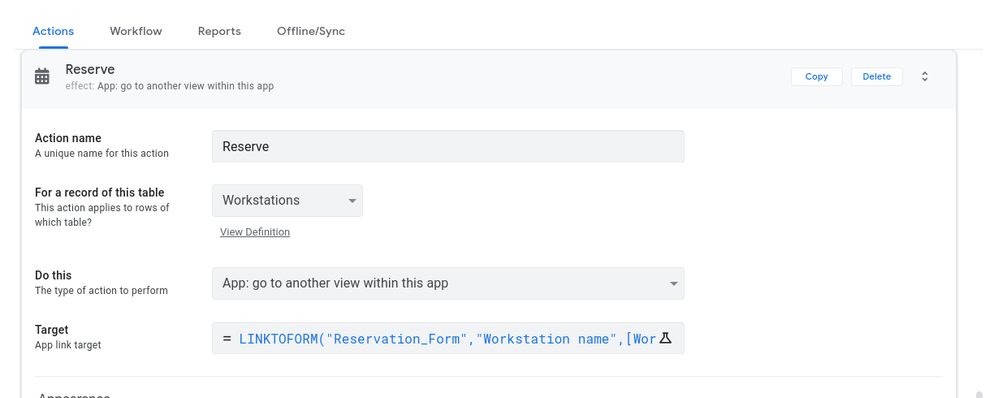Image resolution: width=998 pixels, height=398 pixels.
Task: Click the calendar icon beside Reserve
Action: pos(42,76)
